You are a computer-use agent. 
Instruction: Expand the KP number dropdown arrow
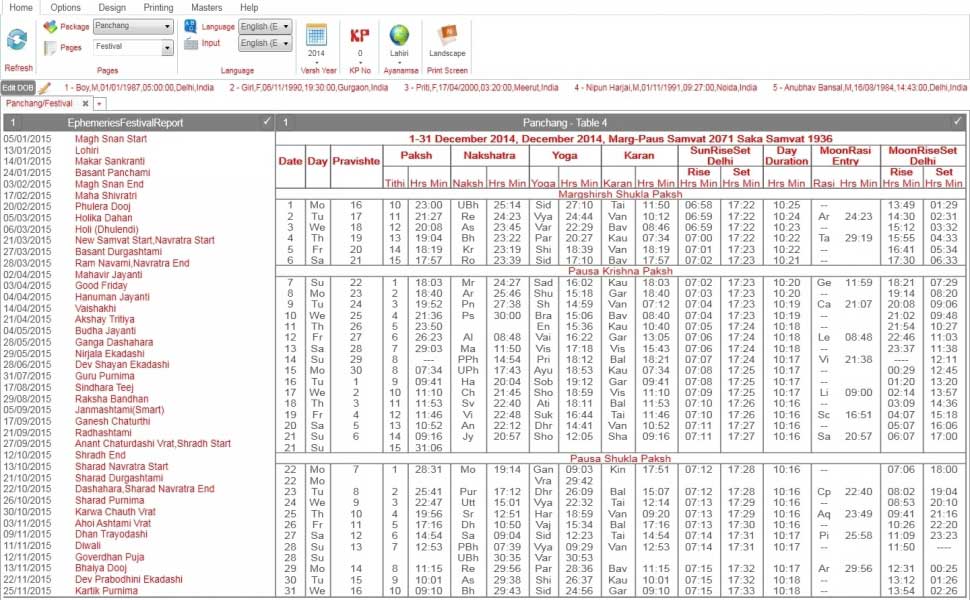click(x=359, y=62)
